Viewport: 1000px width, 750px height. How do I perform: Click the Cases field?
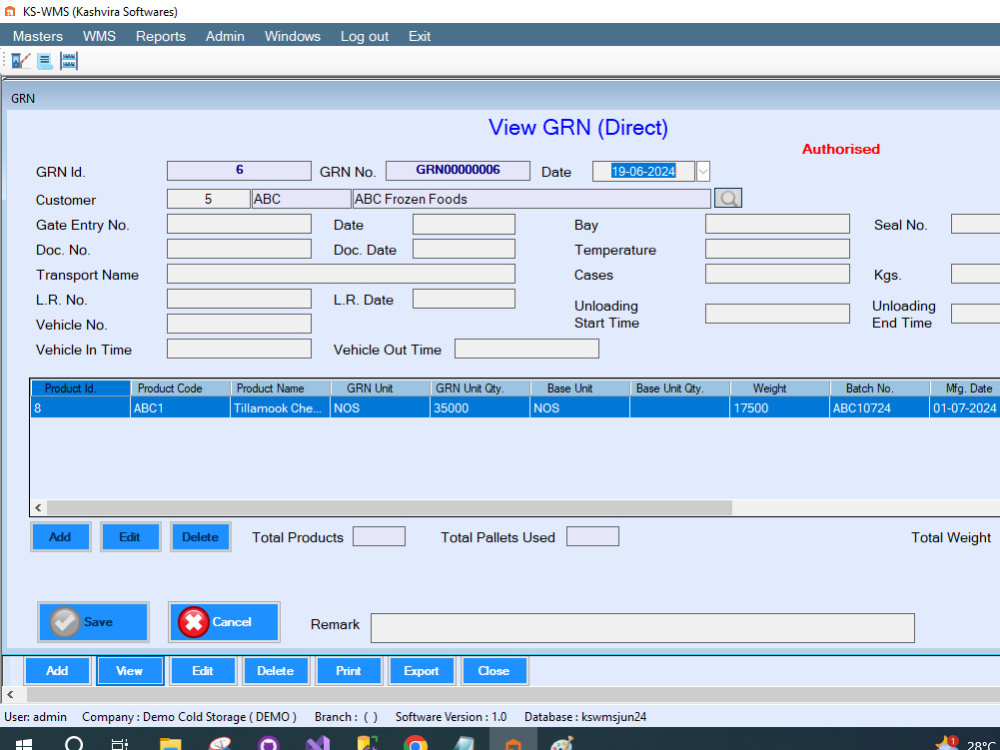777,274
